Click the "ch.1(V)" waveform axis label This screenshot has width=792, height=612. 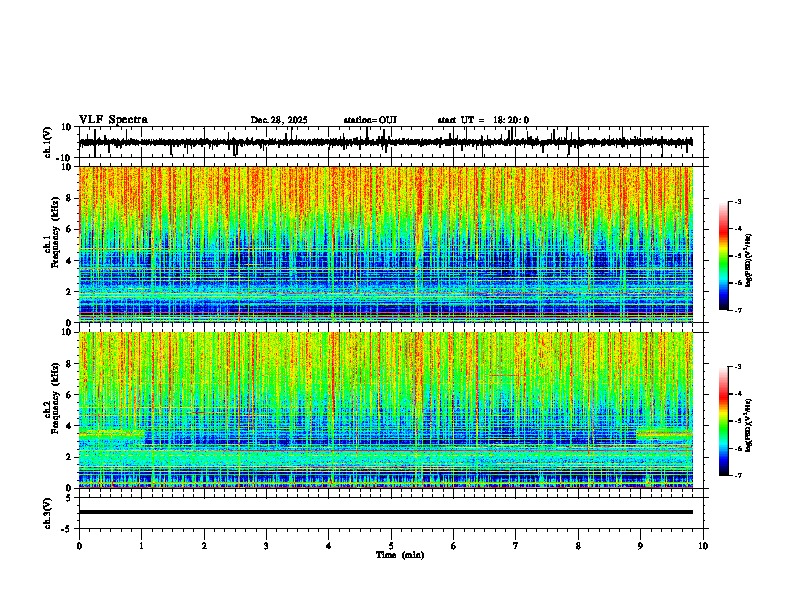48,142
